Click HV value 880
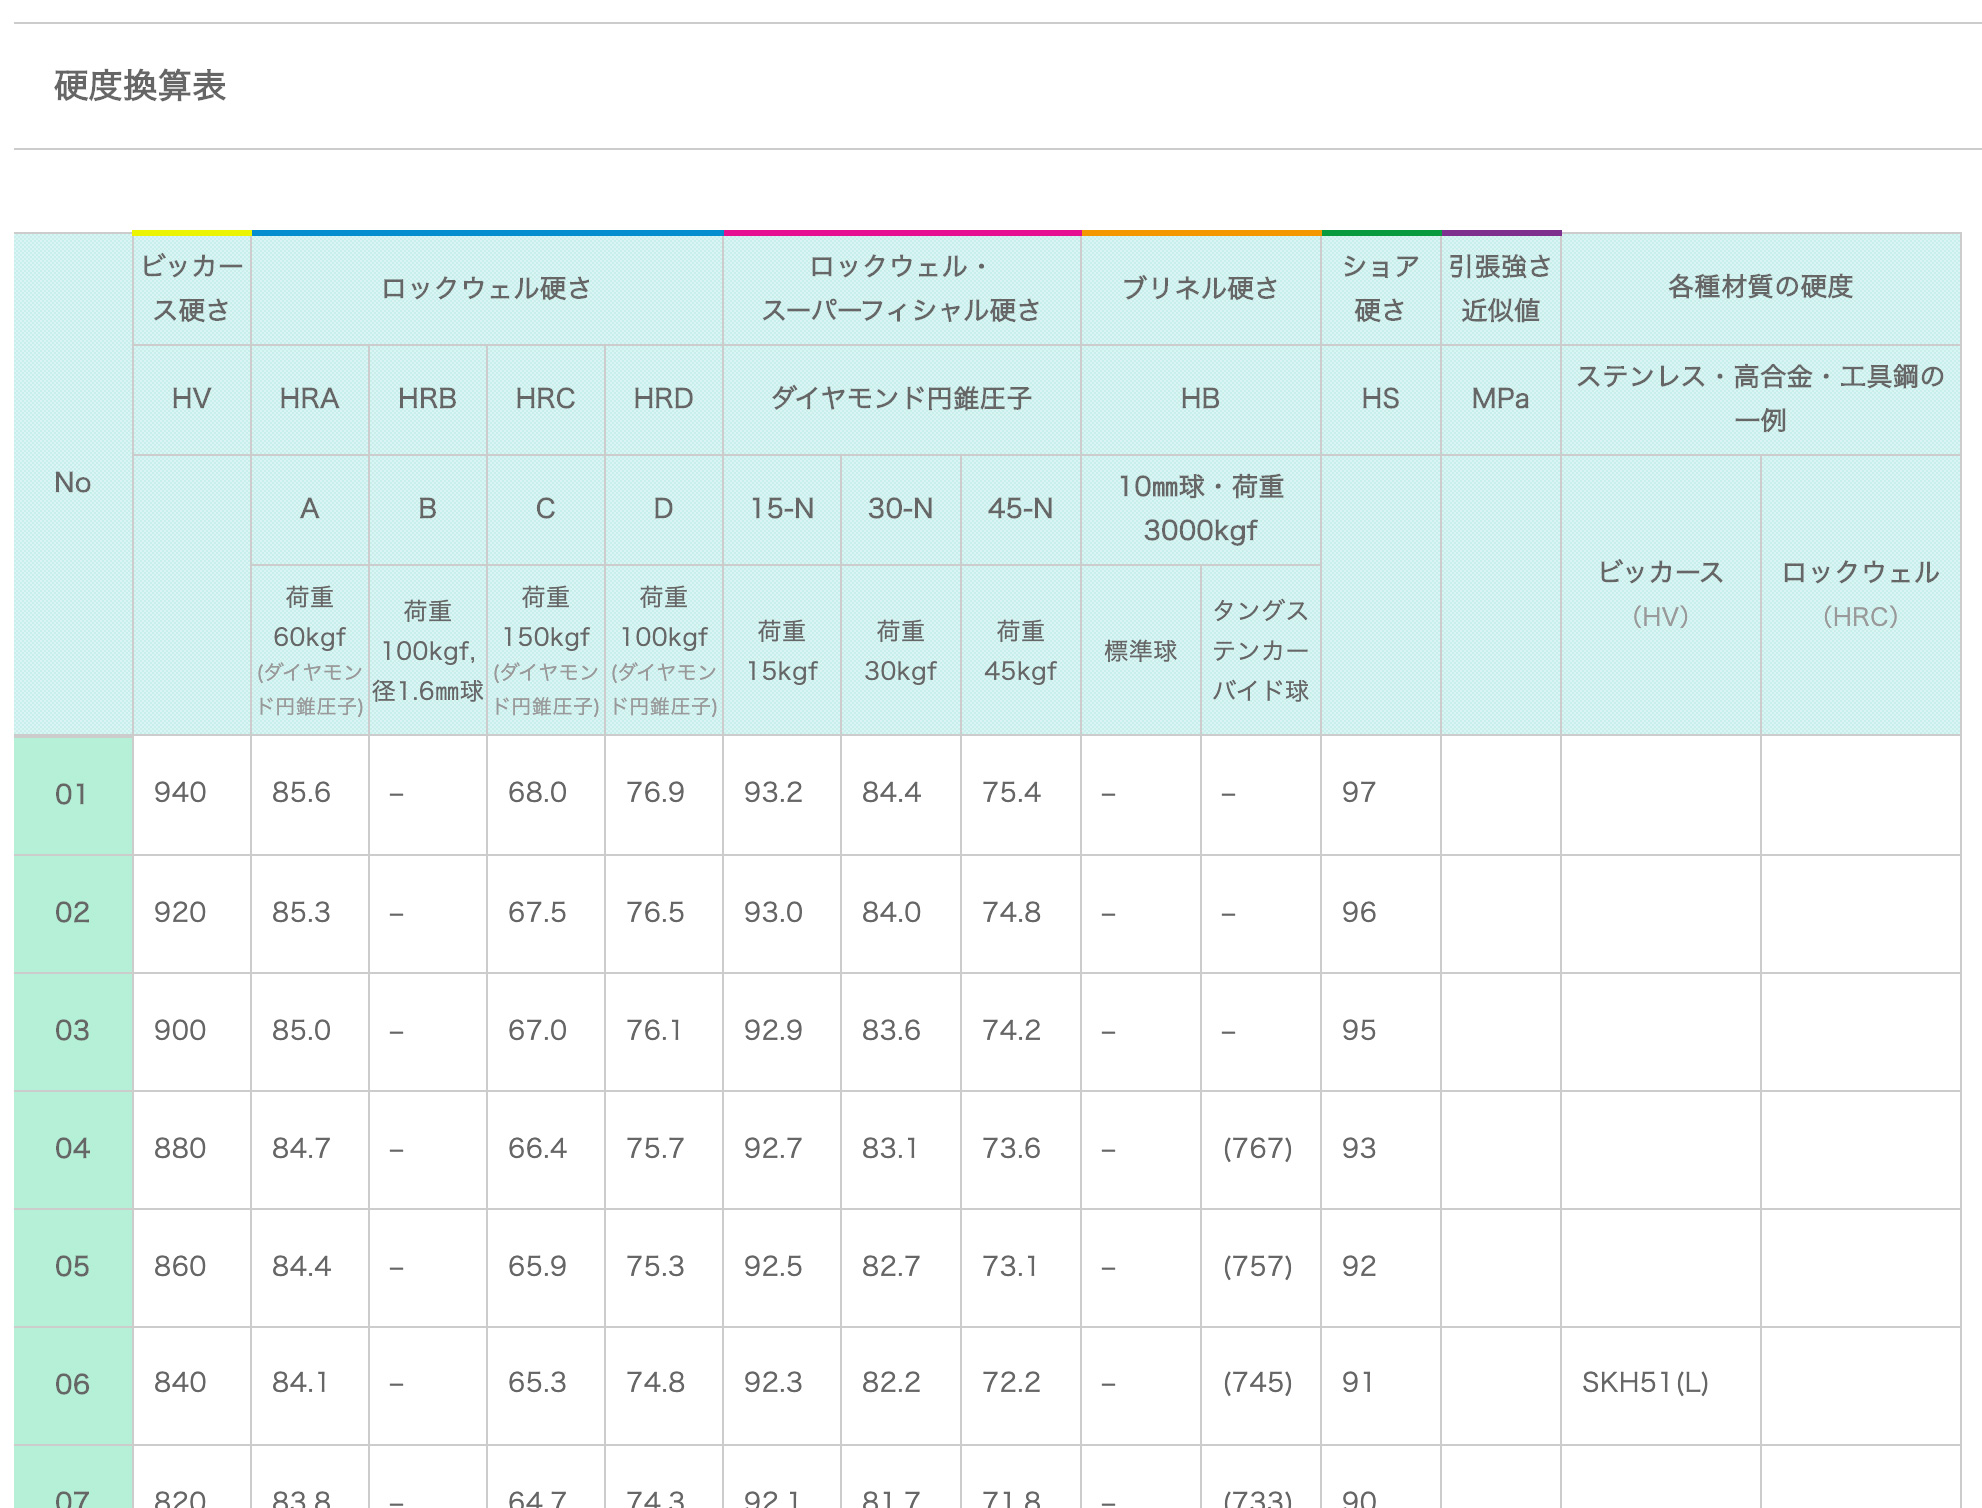 coord(180,1148)
